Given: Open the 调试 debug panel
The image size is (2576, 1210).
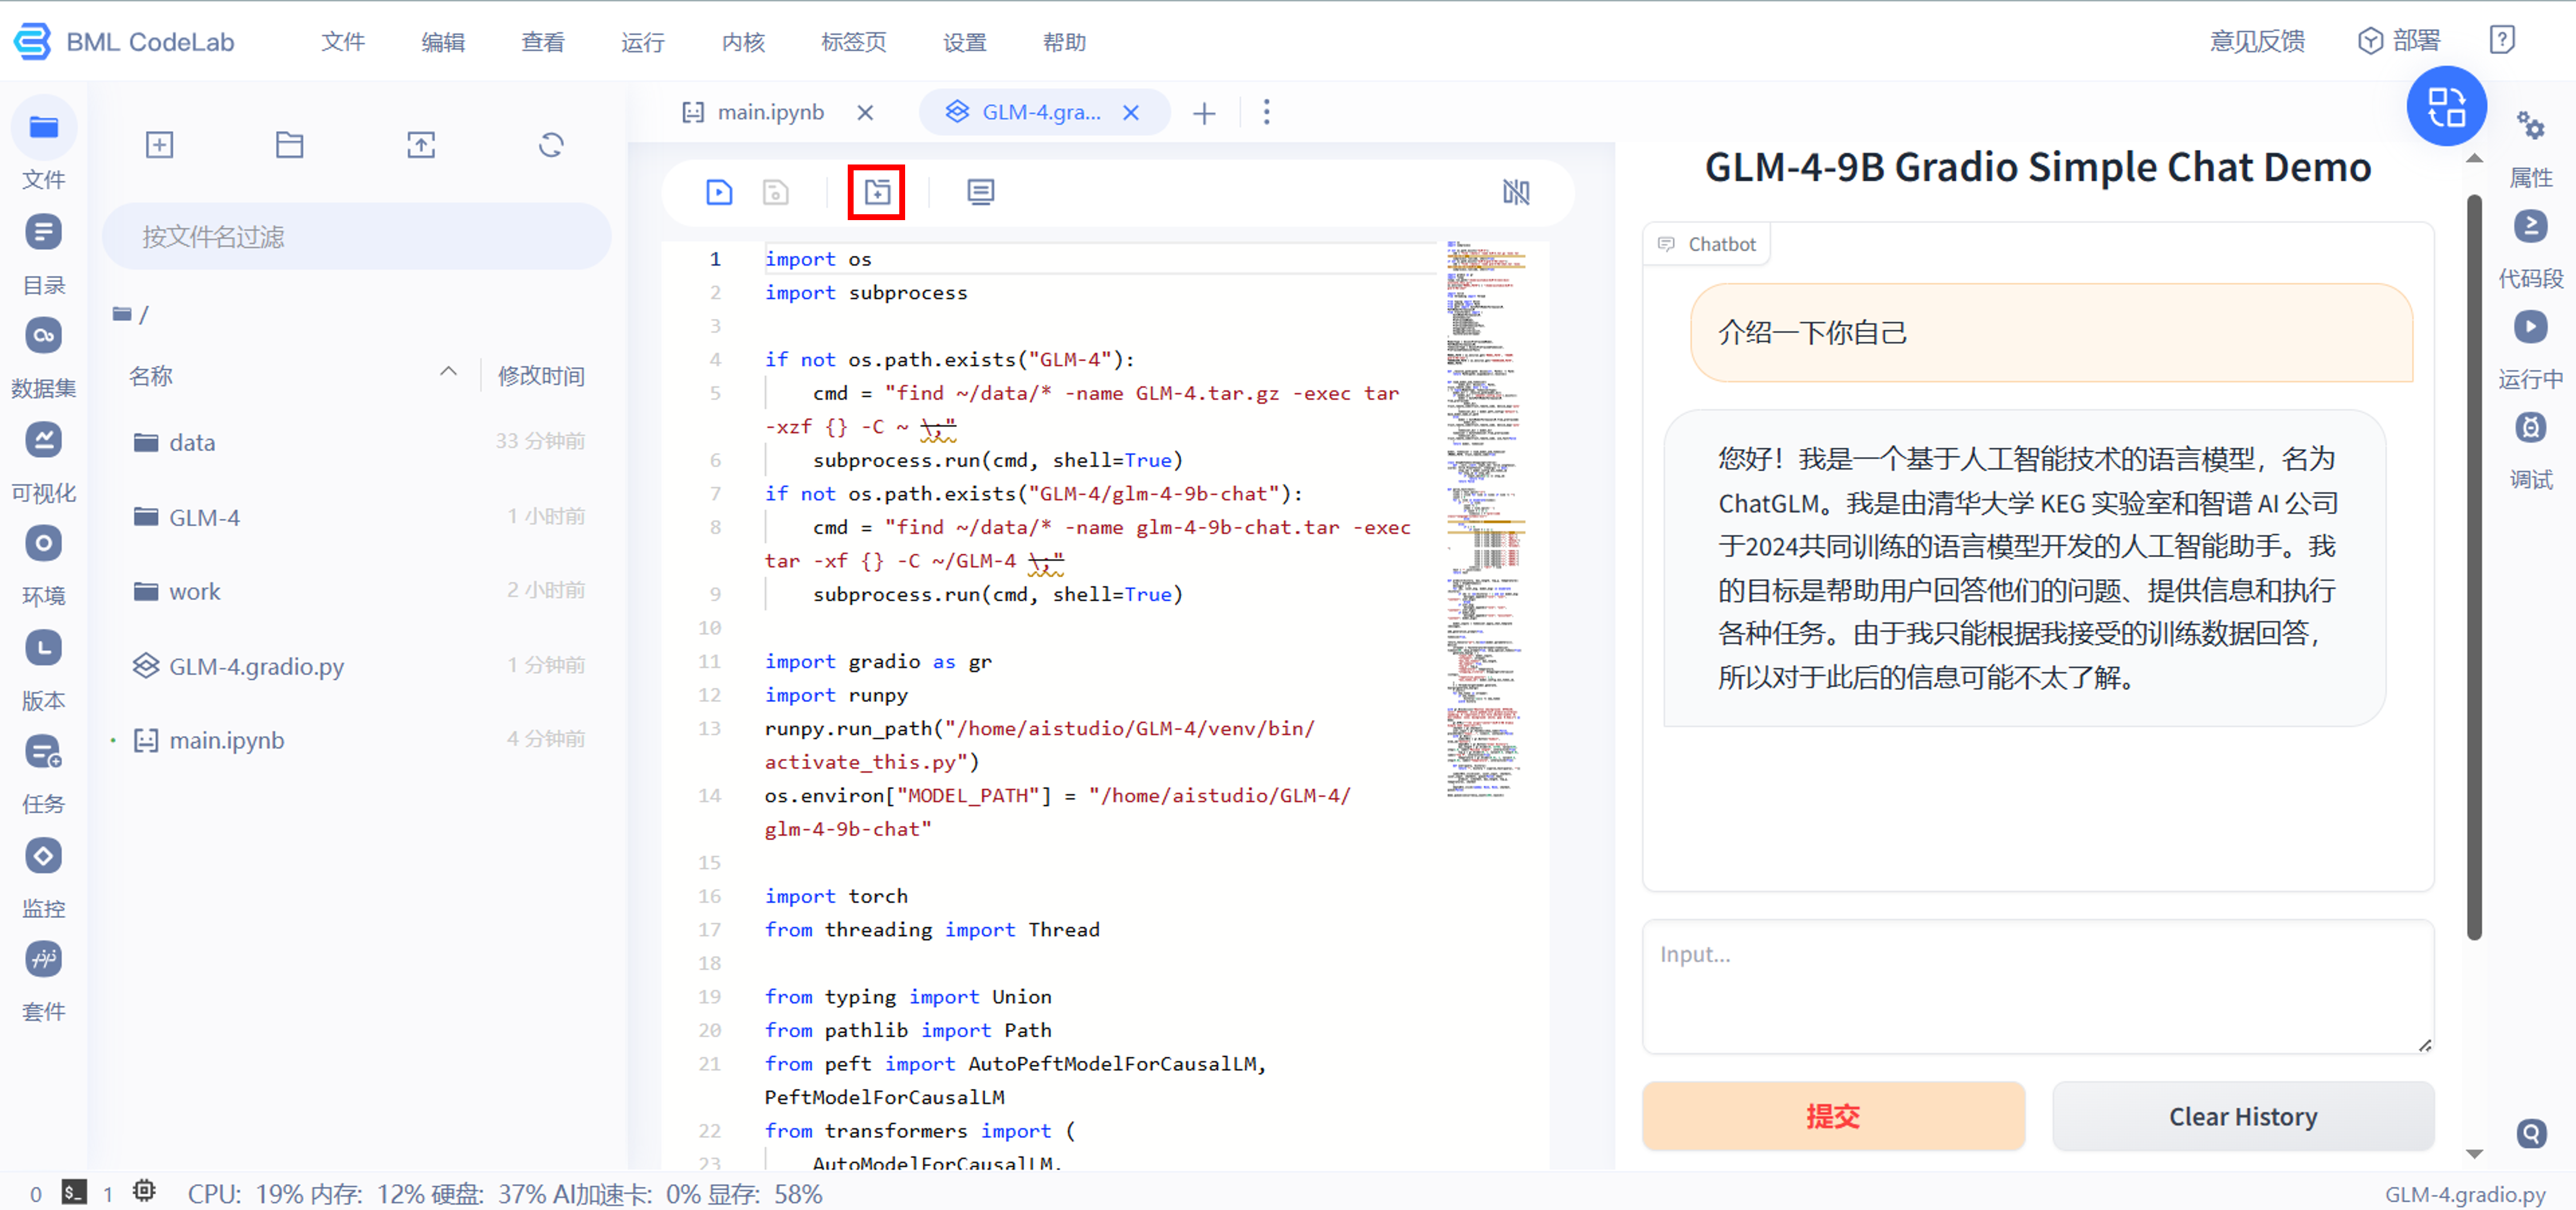Looking at the screenshot, I should coord(2531,451).
